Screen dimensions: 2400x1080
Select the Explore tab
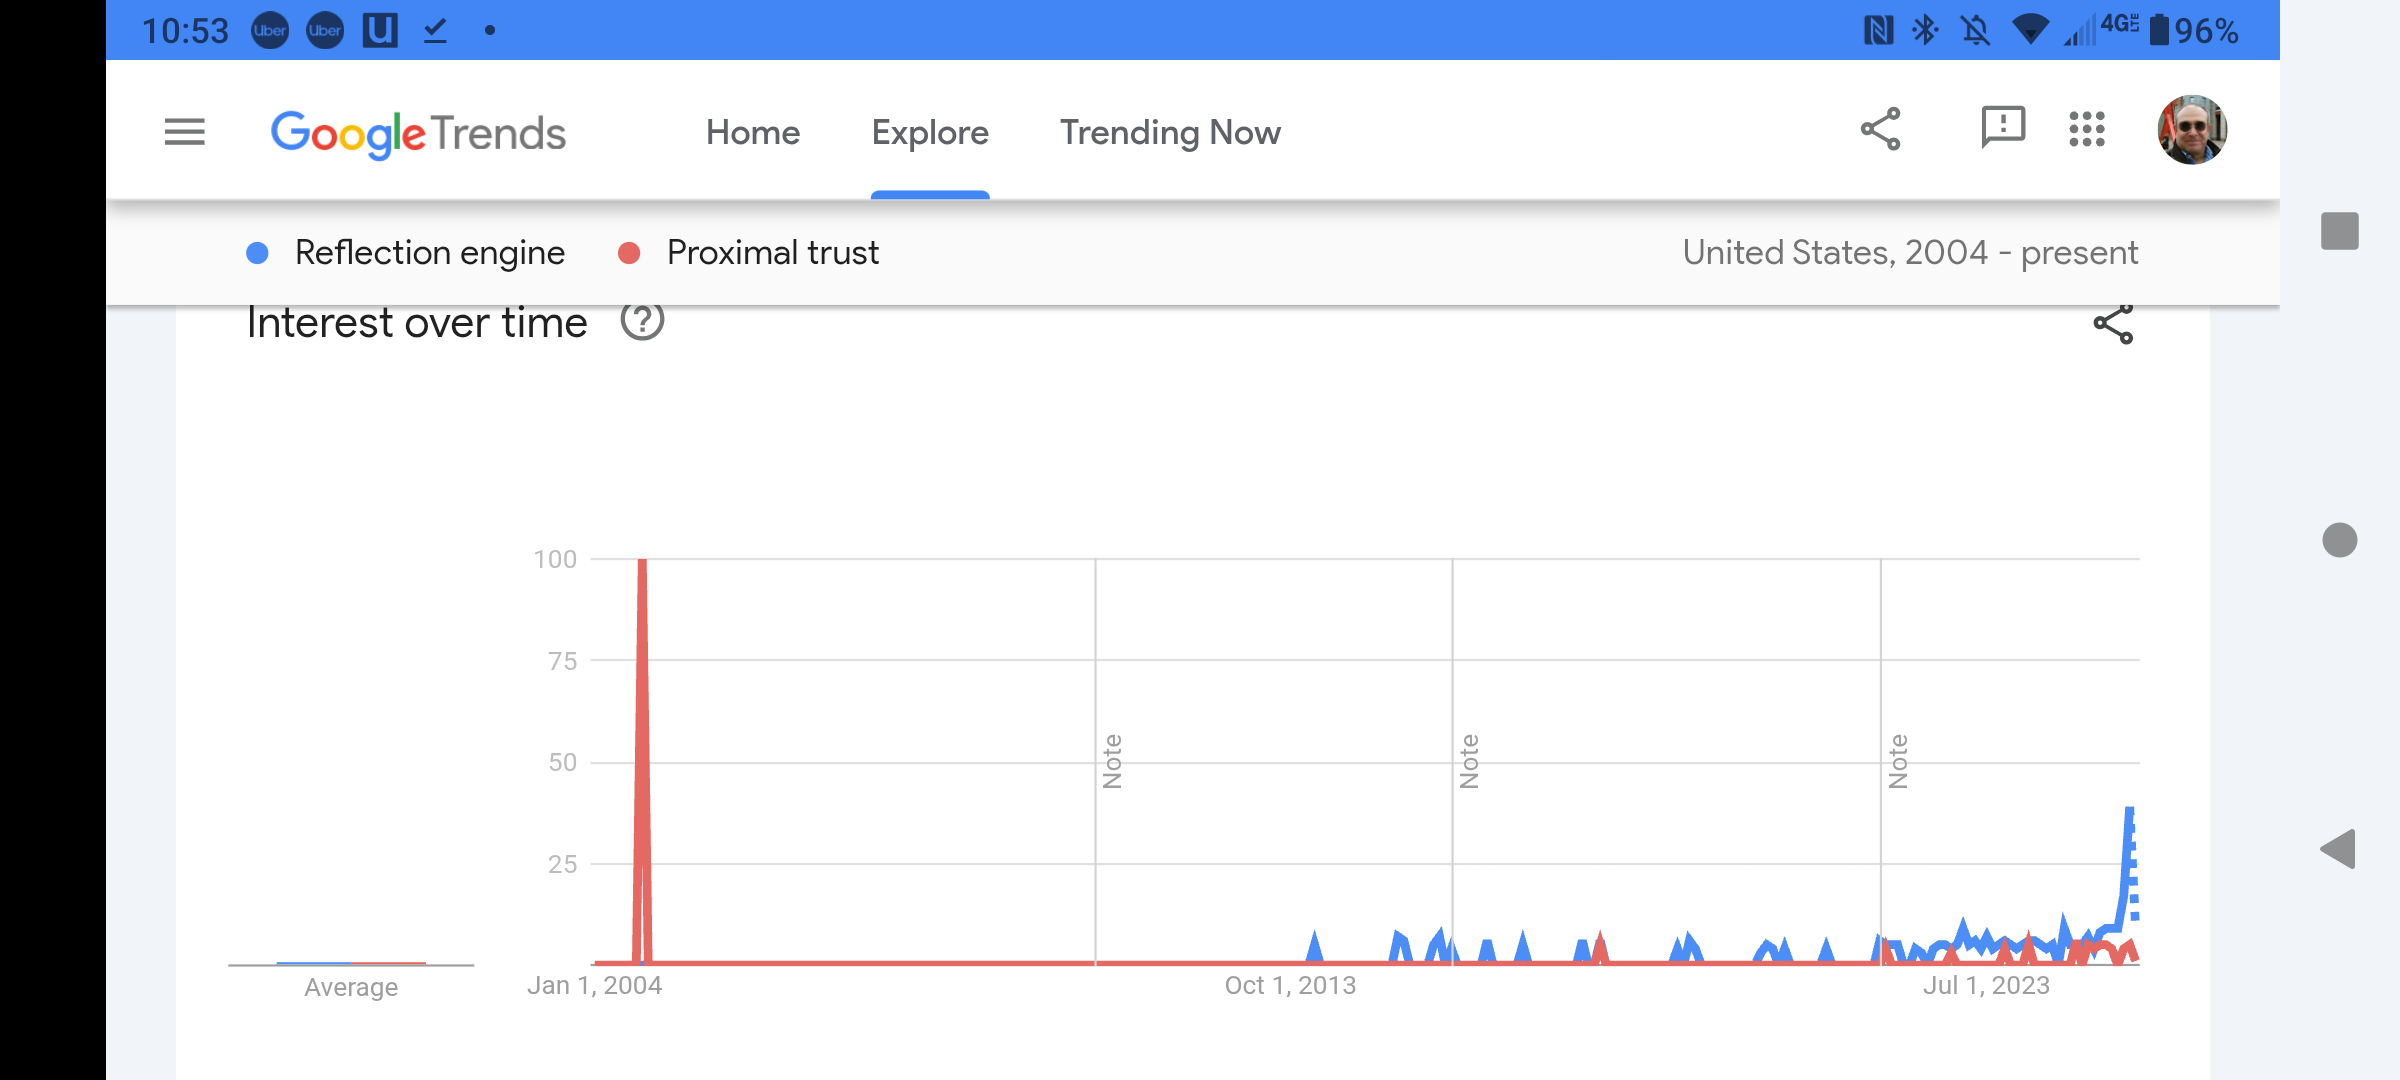pos(930,133)
